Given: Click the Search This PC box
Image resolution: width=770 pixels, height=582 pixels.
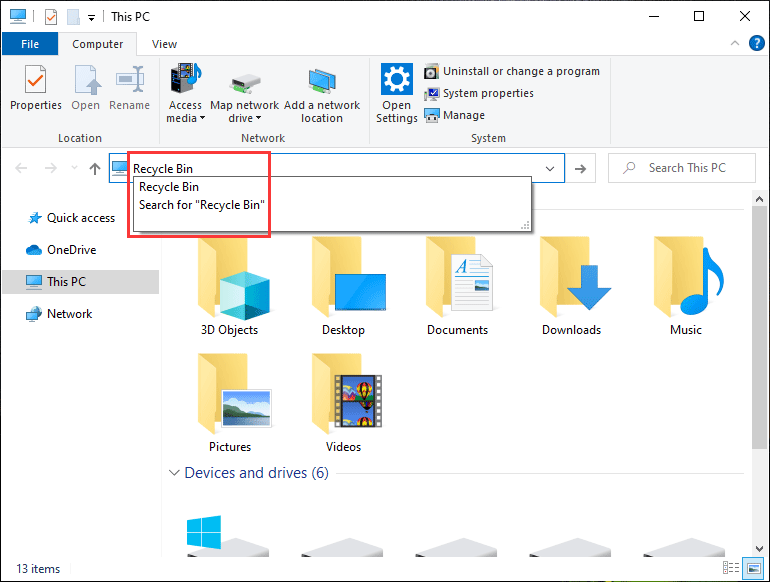Looking at the screenshot, I should pyautogui.click(x=682, y=168).
